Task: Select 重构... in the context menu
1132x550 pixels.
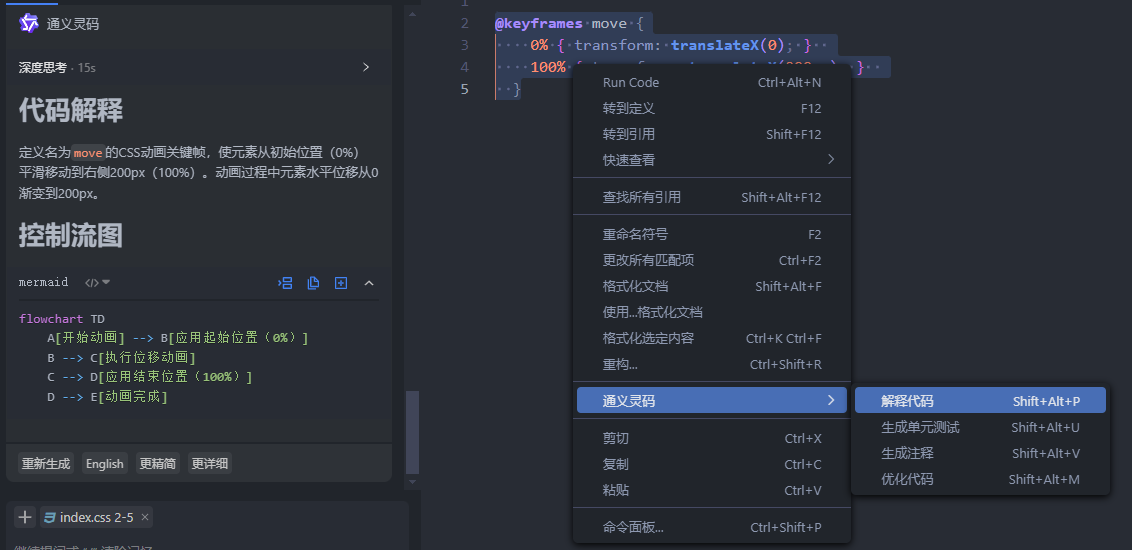Action: pos(712,365)
